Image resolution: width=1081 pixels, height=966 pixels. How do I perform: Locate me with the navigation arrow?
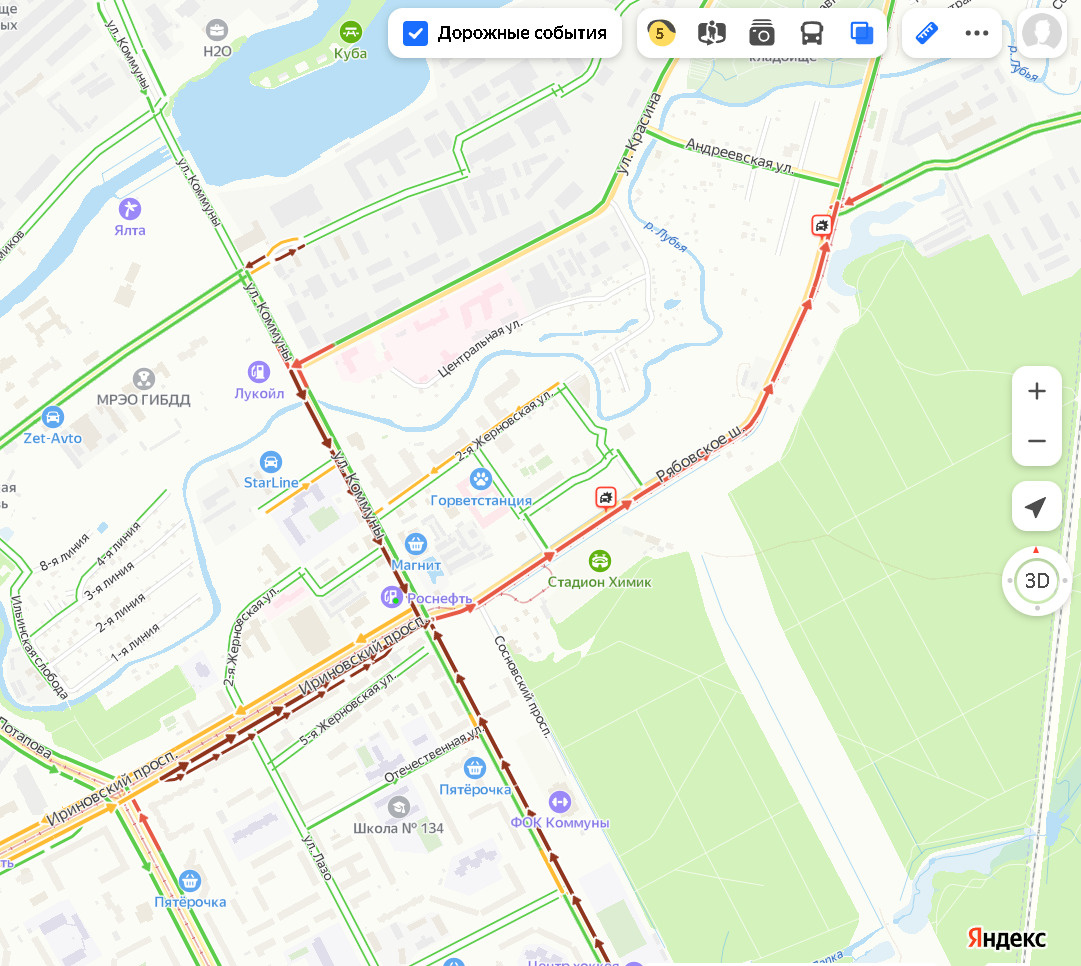[1036, 507]
